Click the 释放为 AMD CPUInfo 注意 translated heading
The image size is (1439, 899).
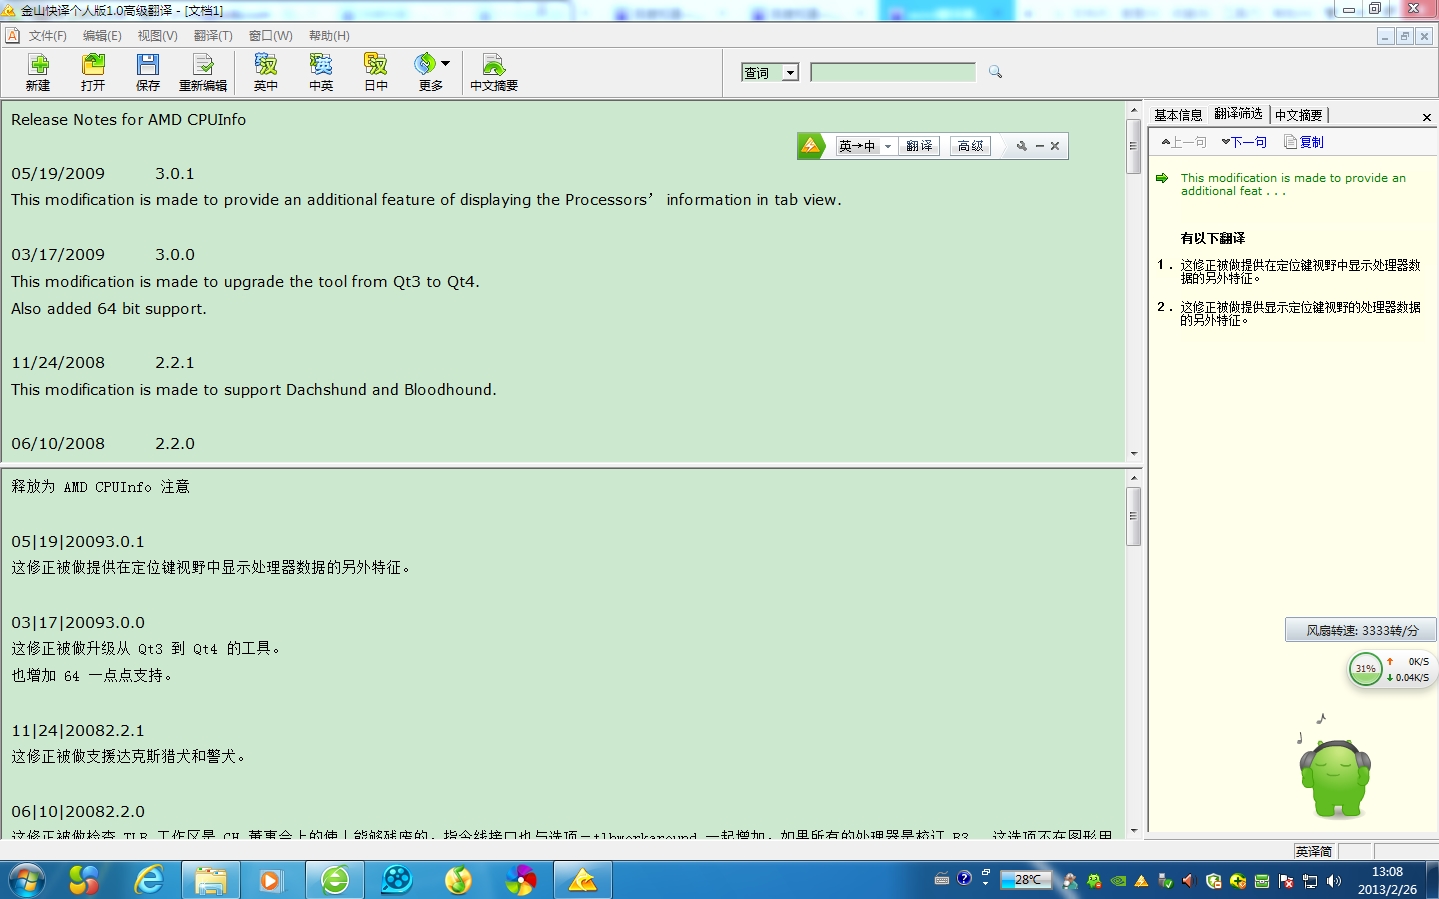click(x=100, y=487)
